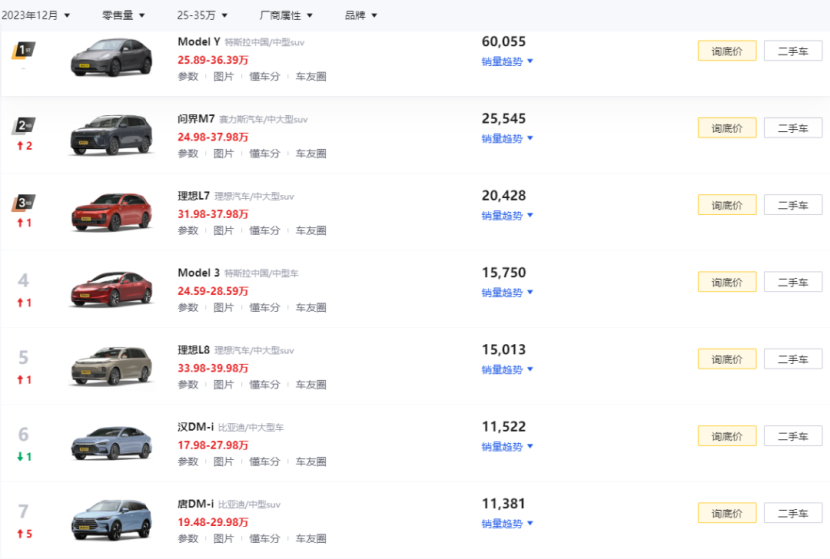Open the 问界M7 car image
830x559 pixels.
[111, 134]
